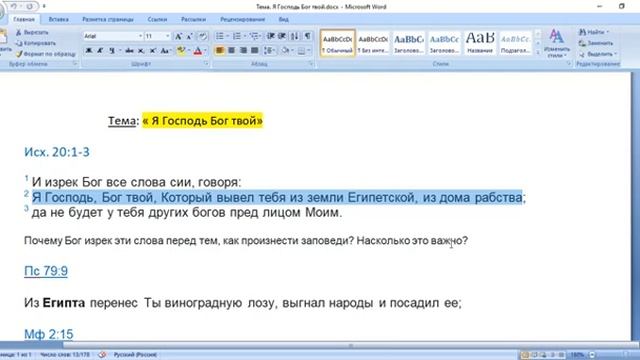Select Обычный style
Screen dimensions: 640x360
tap(338, 43)
